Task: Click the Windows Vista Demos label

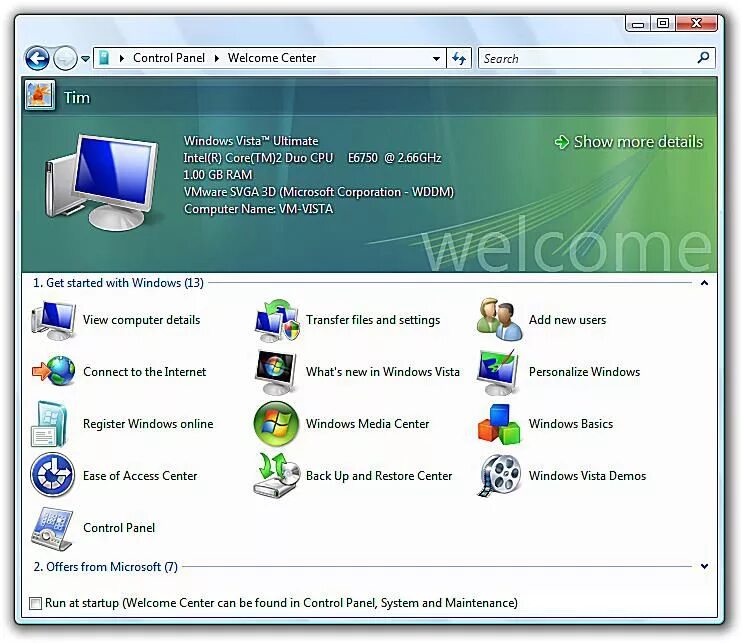Action: tap(587, 476)
